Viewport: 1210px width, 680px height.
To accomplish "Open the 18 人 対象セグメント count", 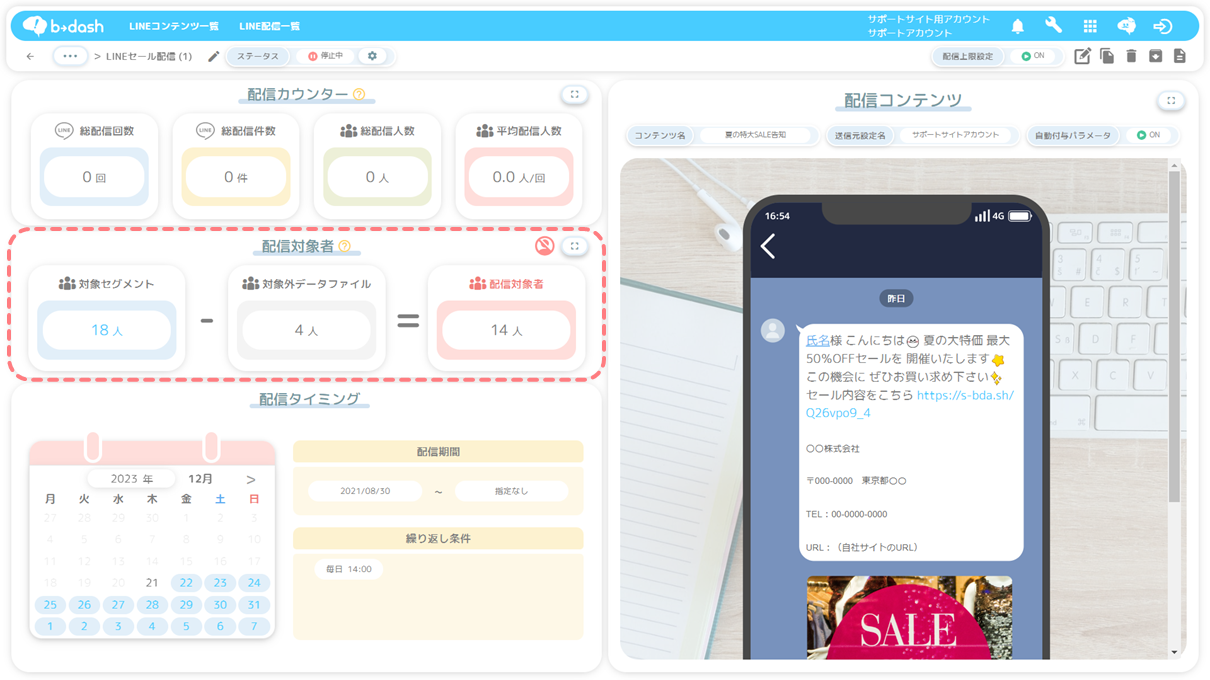I will (107, 330).
